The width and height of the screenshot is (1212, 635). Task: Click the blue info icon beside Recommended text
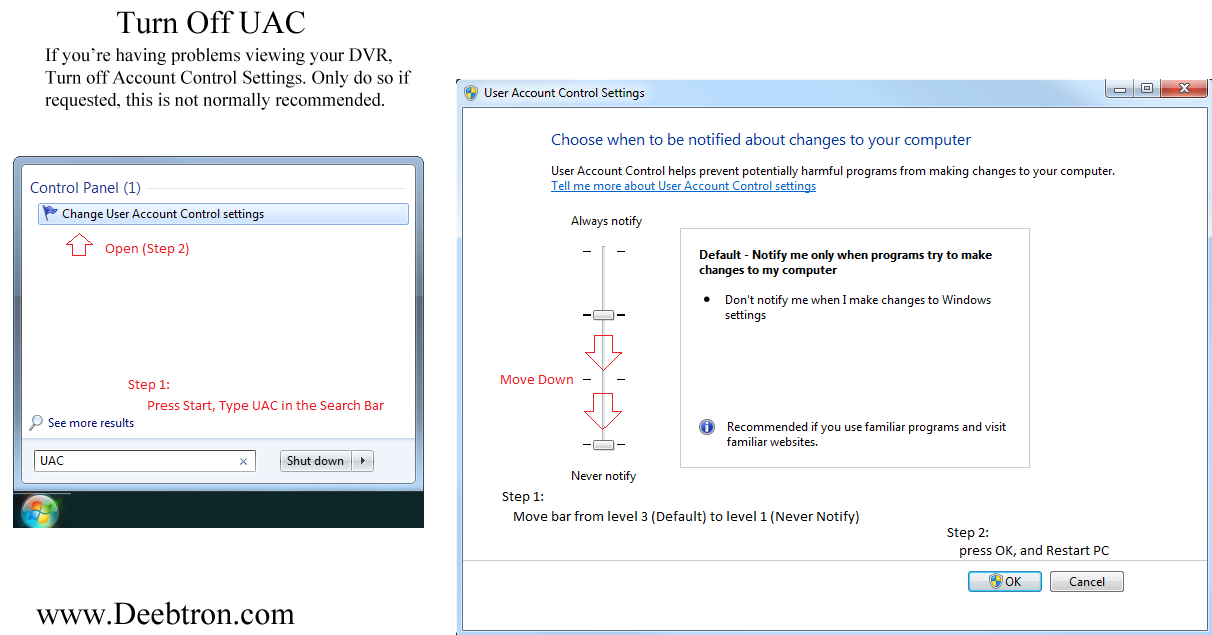click(x=707, y=427)
